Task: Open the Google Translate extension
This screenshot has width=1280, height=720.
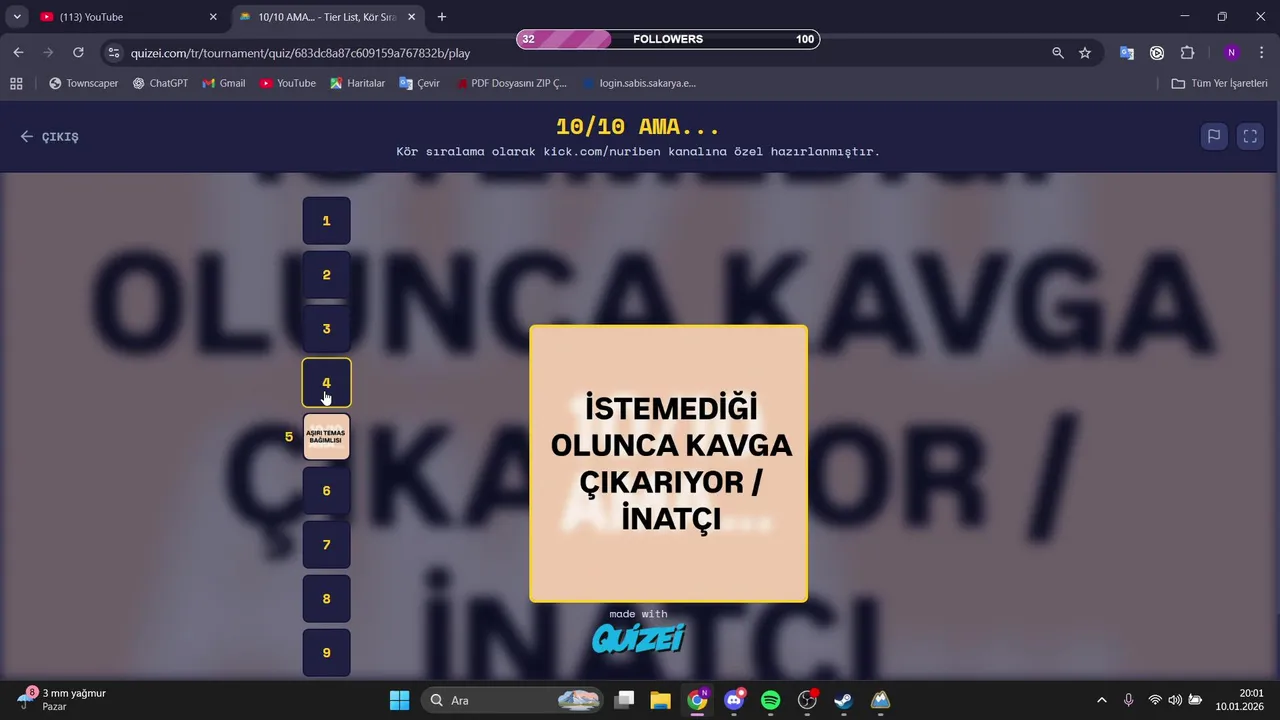Action: coord(1127,53)
